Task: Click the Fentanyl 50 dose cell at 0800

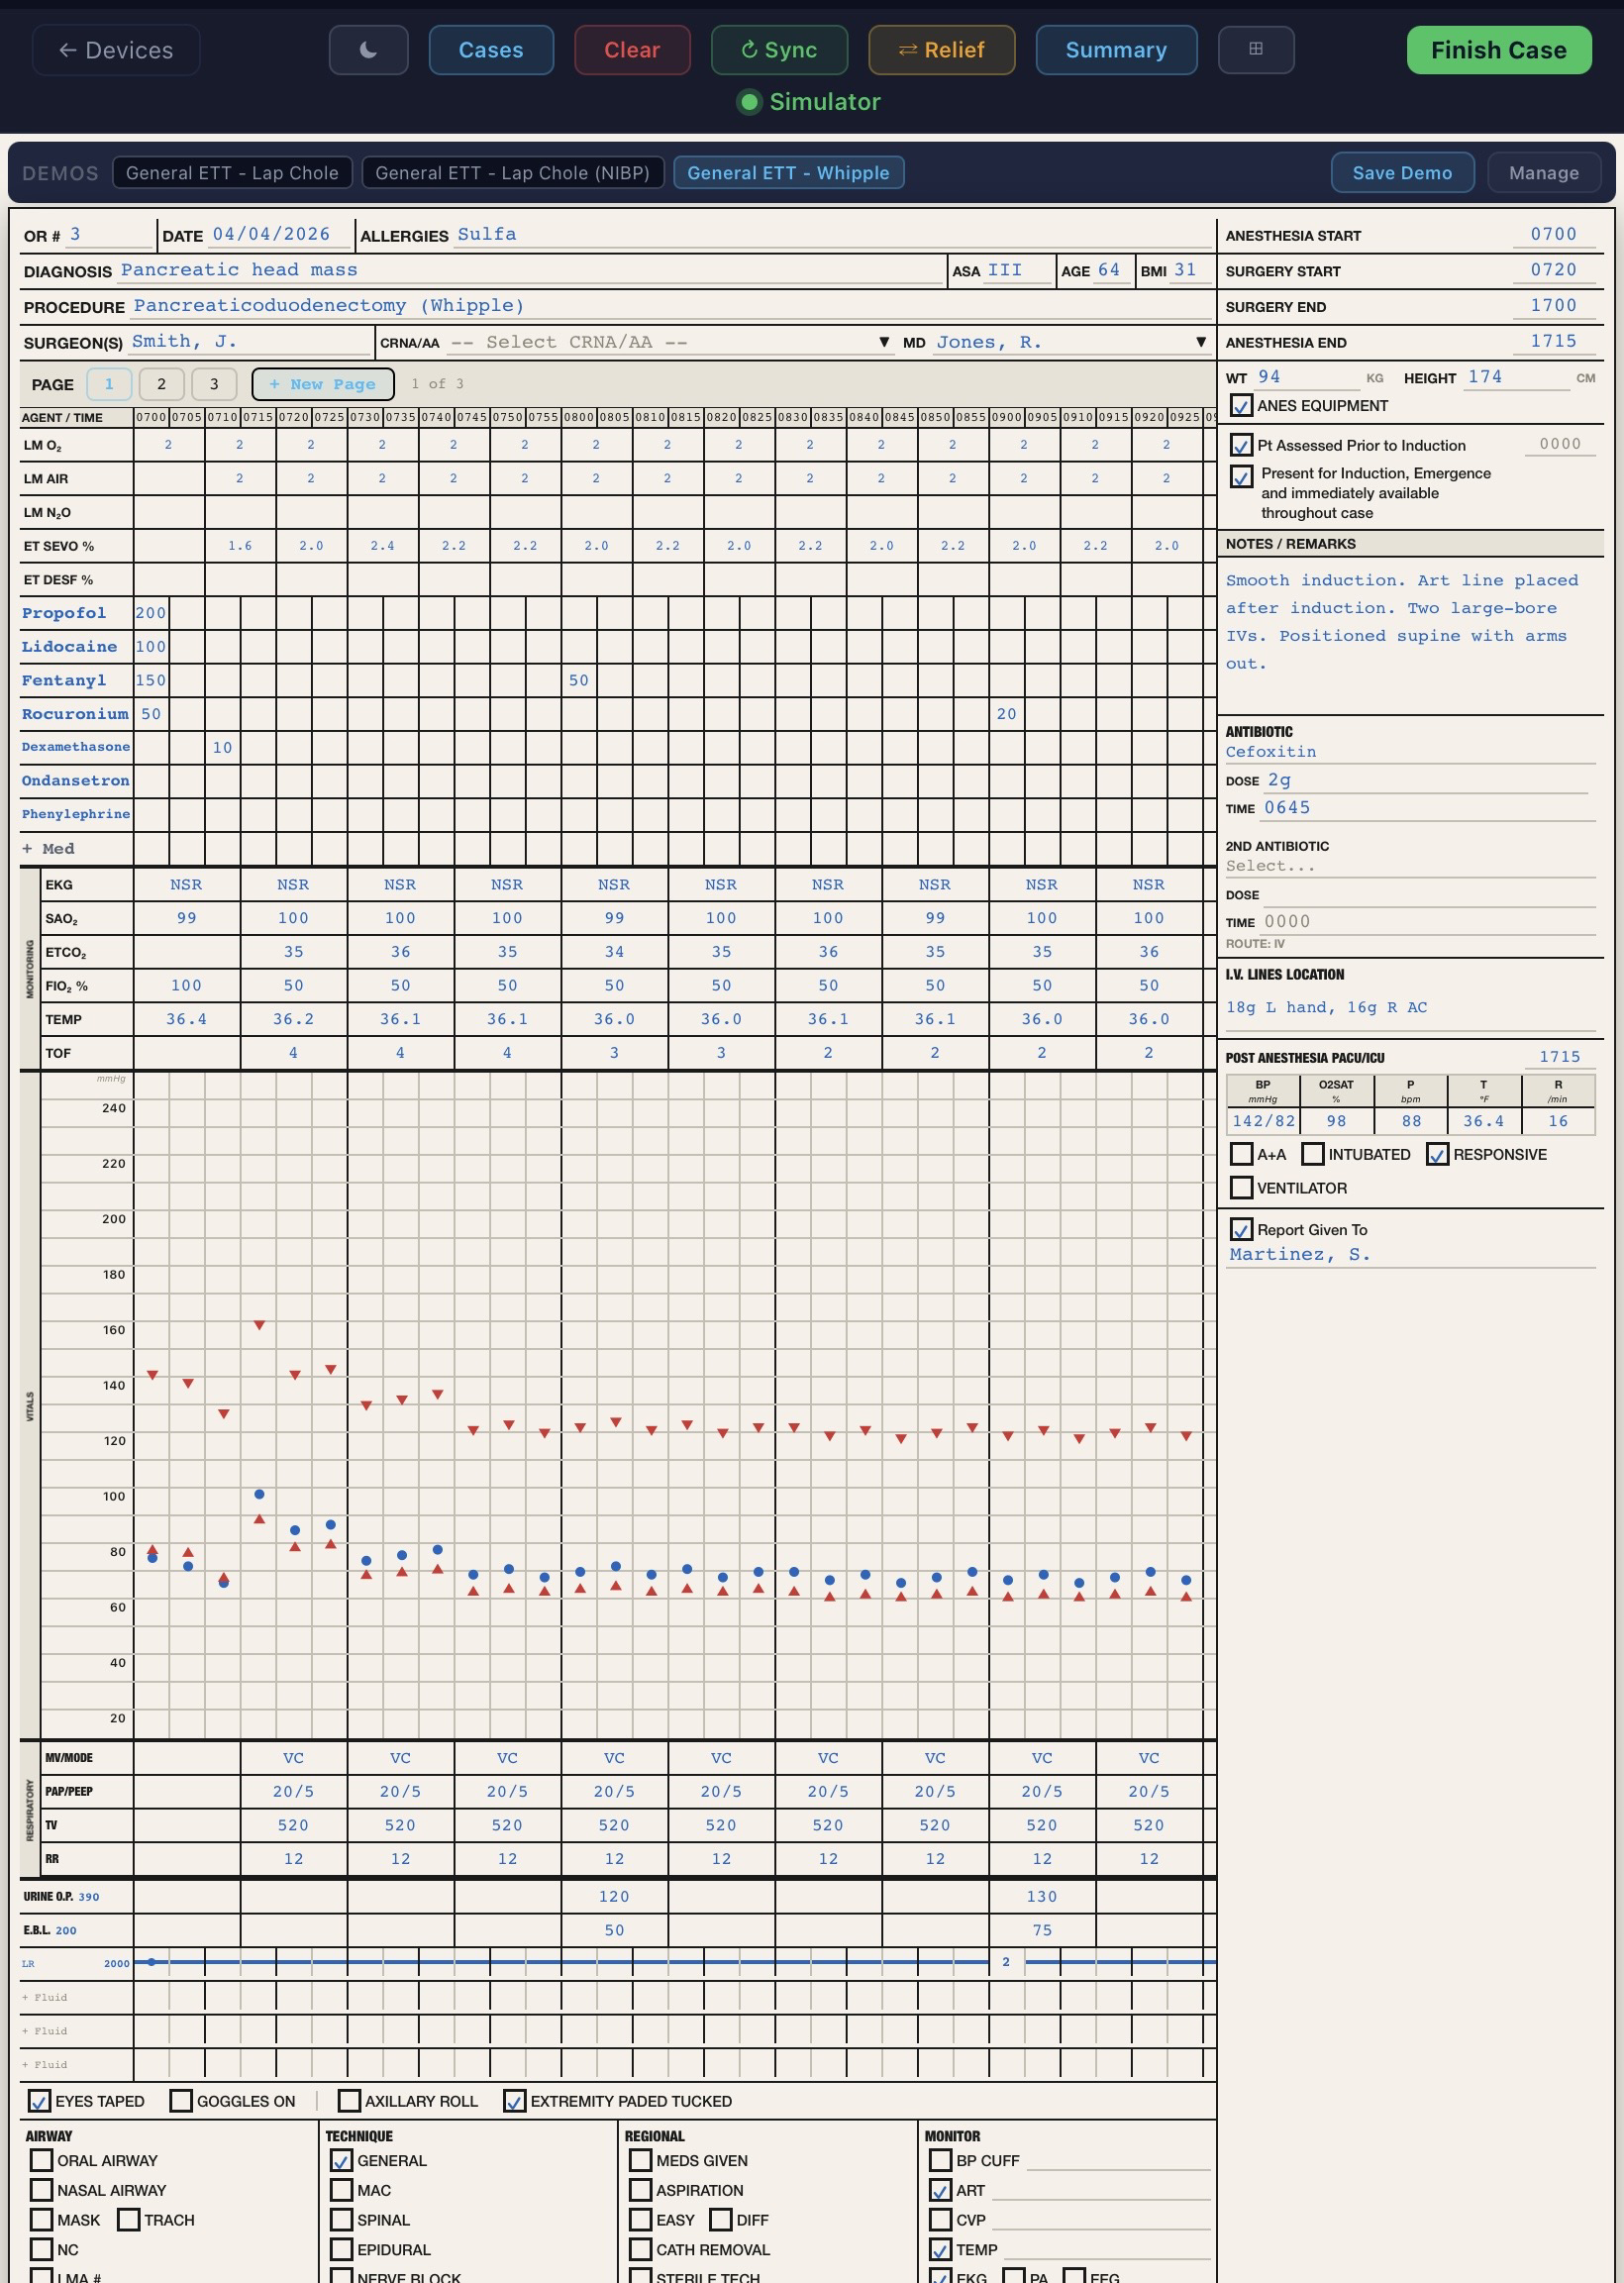Action: pyautogui.click(x=579, y=680)
